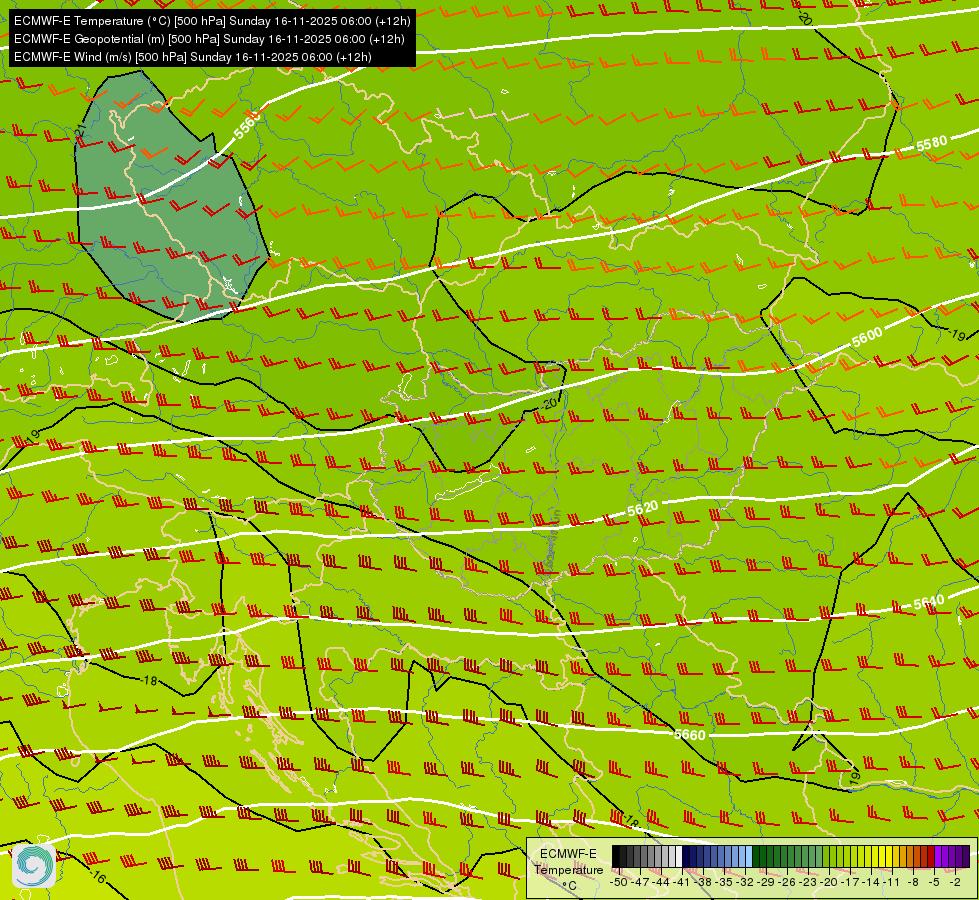
Task: Click the 5600 geopotential contour label
Action: click(x=867, y=337)
